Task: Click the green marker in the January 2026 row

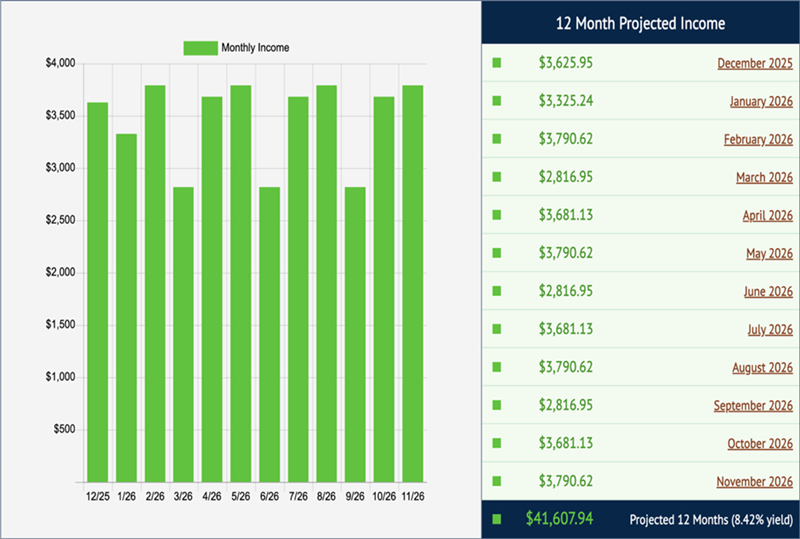Action: 497,102
